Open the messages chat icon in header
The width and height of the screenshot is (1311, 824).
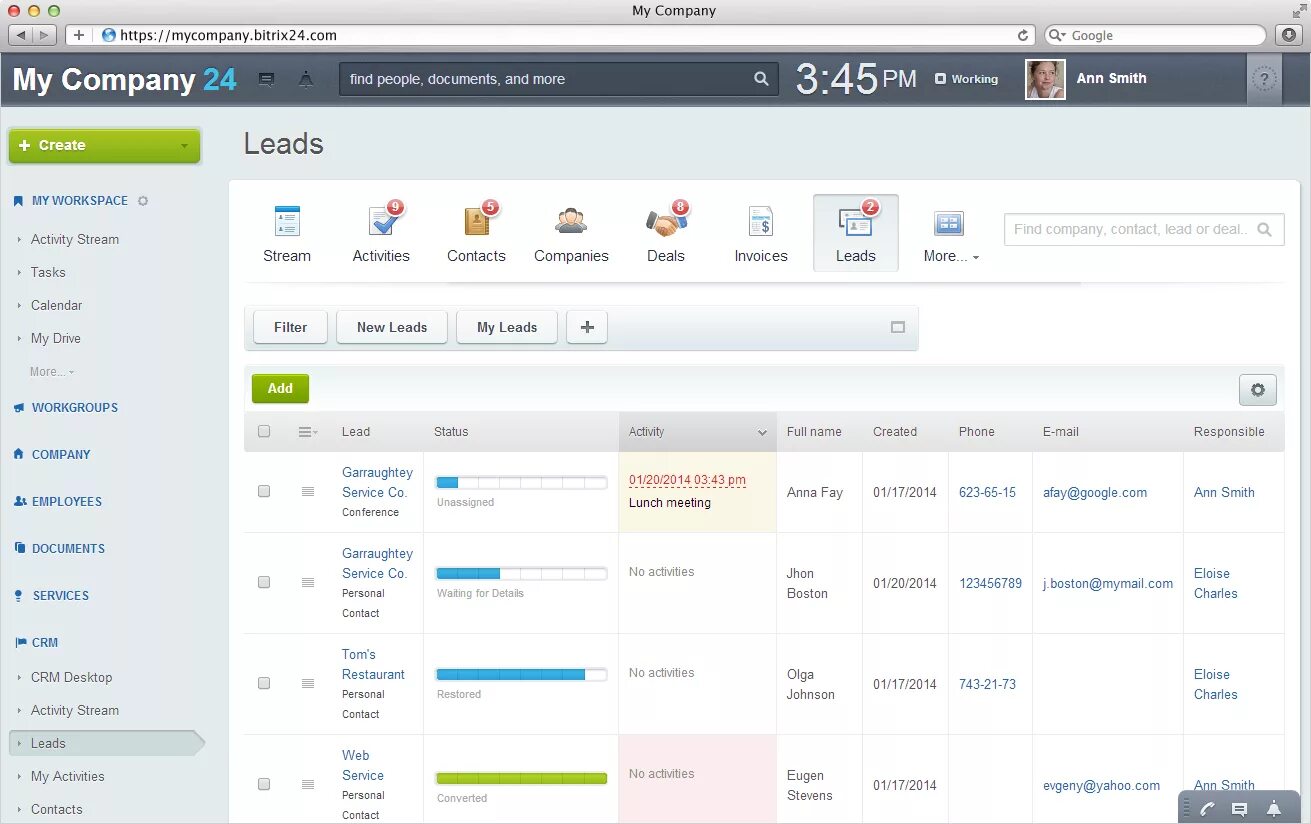pos(266,79)
